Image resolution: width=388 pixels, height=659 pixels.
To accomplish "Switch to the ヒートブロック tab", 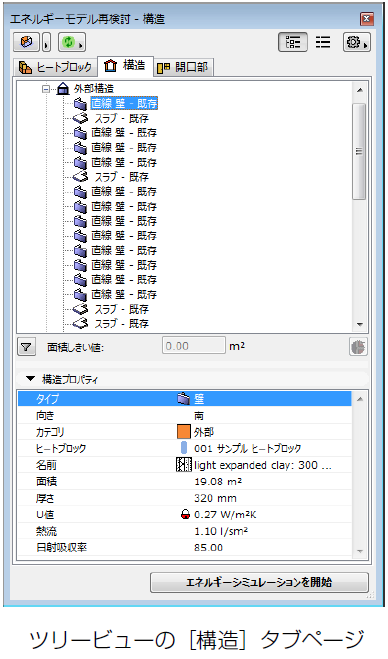I will coord(55,68).
